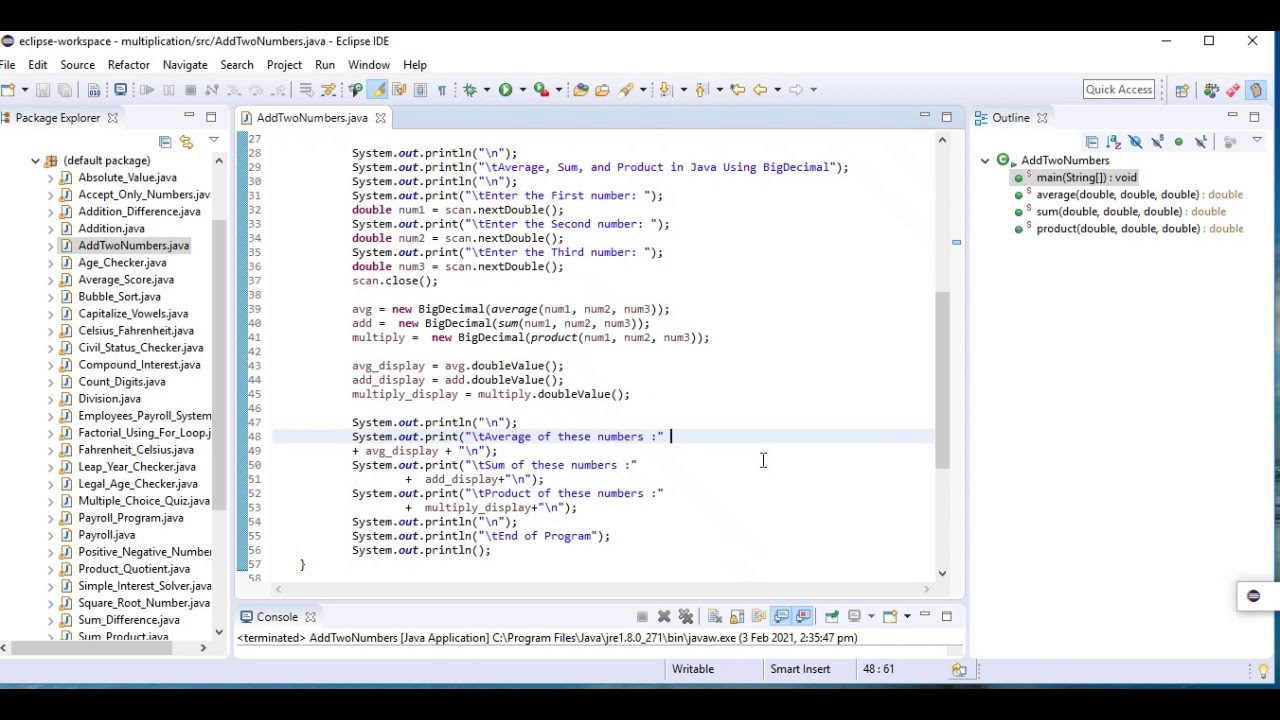Open Package Explorer View Menu triangle
Image resolution: width=1280 pixels, height=720 pixels.
(213, 141)
